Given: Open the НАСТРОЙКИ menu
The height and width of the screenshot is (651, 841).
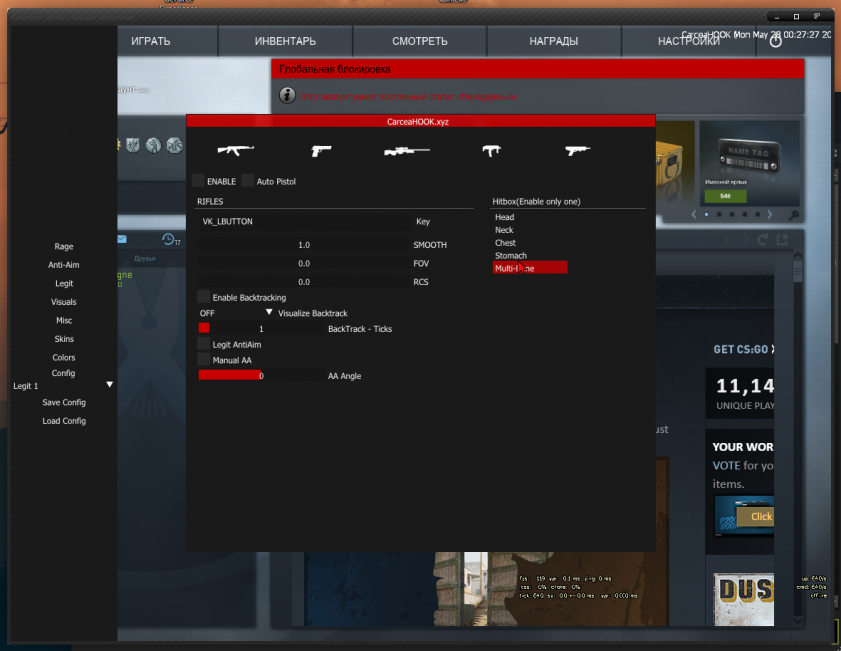Looking at the screenshot, I should 689,41.
